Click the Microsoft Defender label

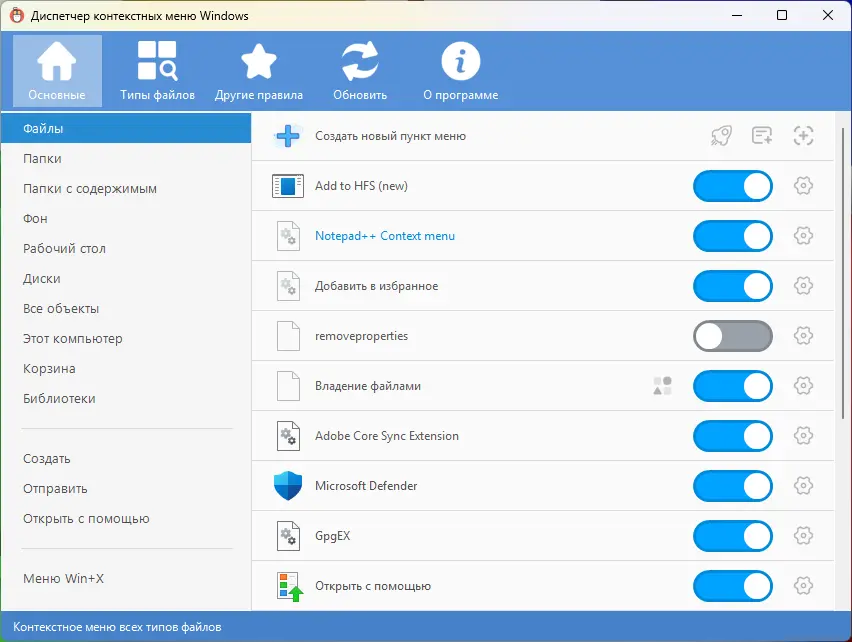click(x=366, y=486)
